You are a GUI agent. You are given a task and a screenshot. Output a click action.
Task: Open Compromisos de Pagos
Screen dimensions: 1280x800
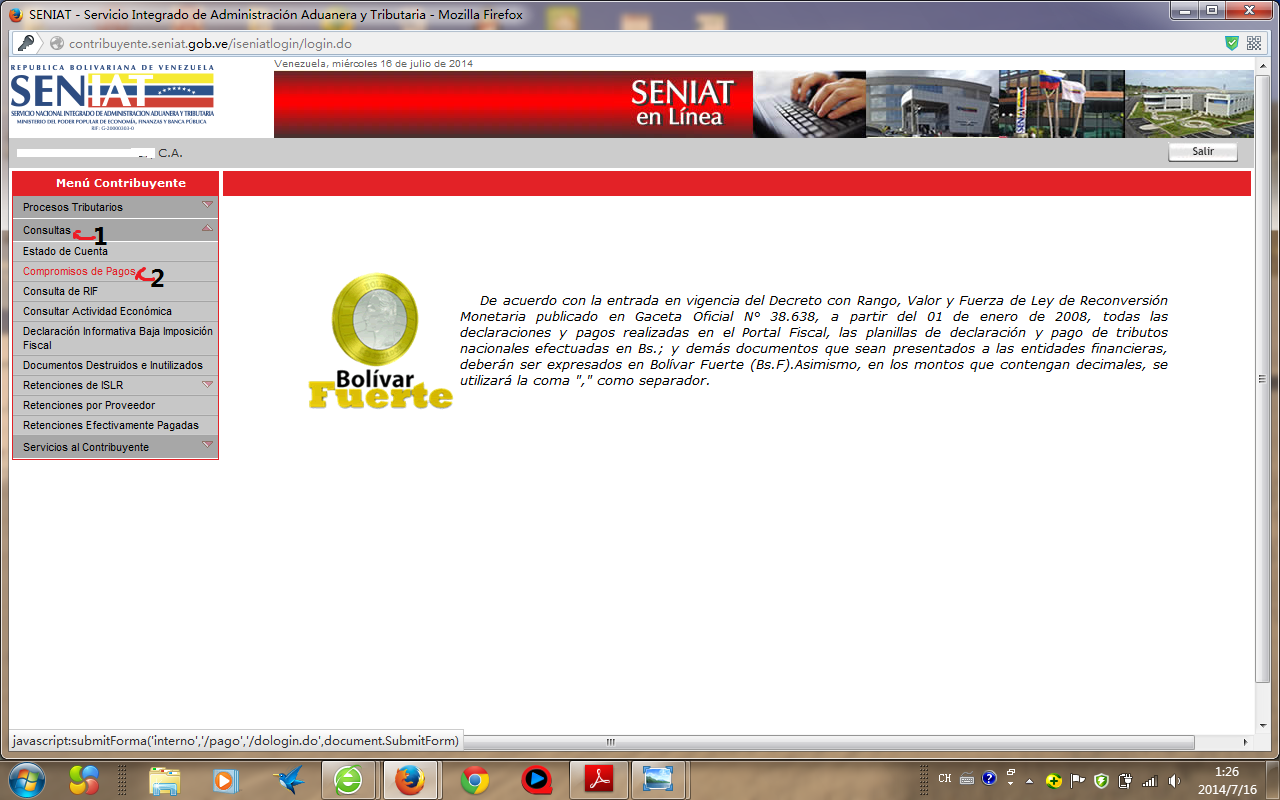[115, 271]
